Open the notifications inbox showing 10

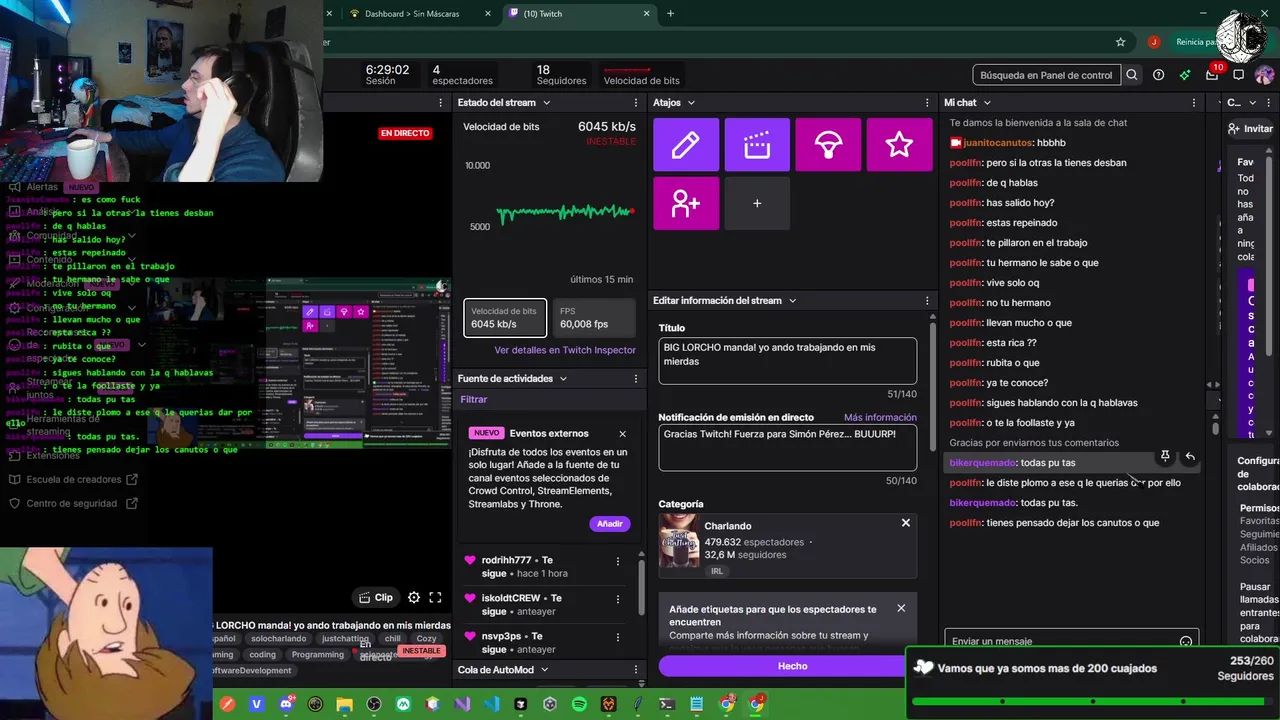click(x=1212, y=75)
